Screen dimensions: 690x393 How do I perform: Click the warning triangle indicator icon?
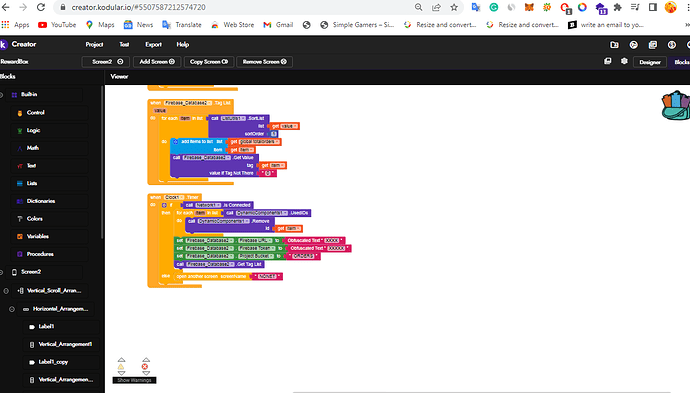(121, 367)
